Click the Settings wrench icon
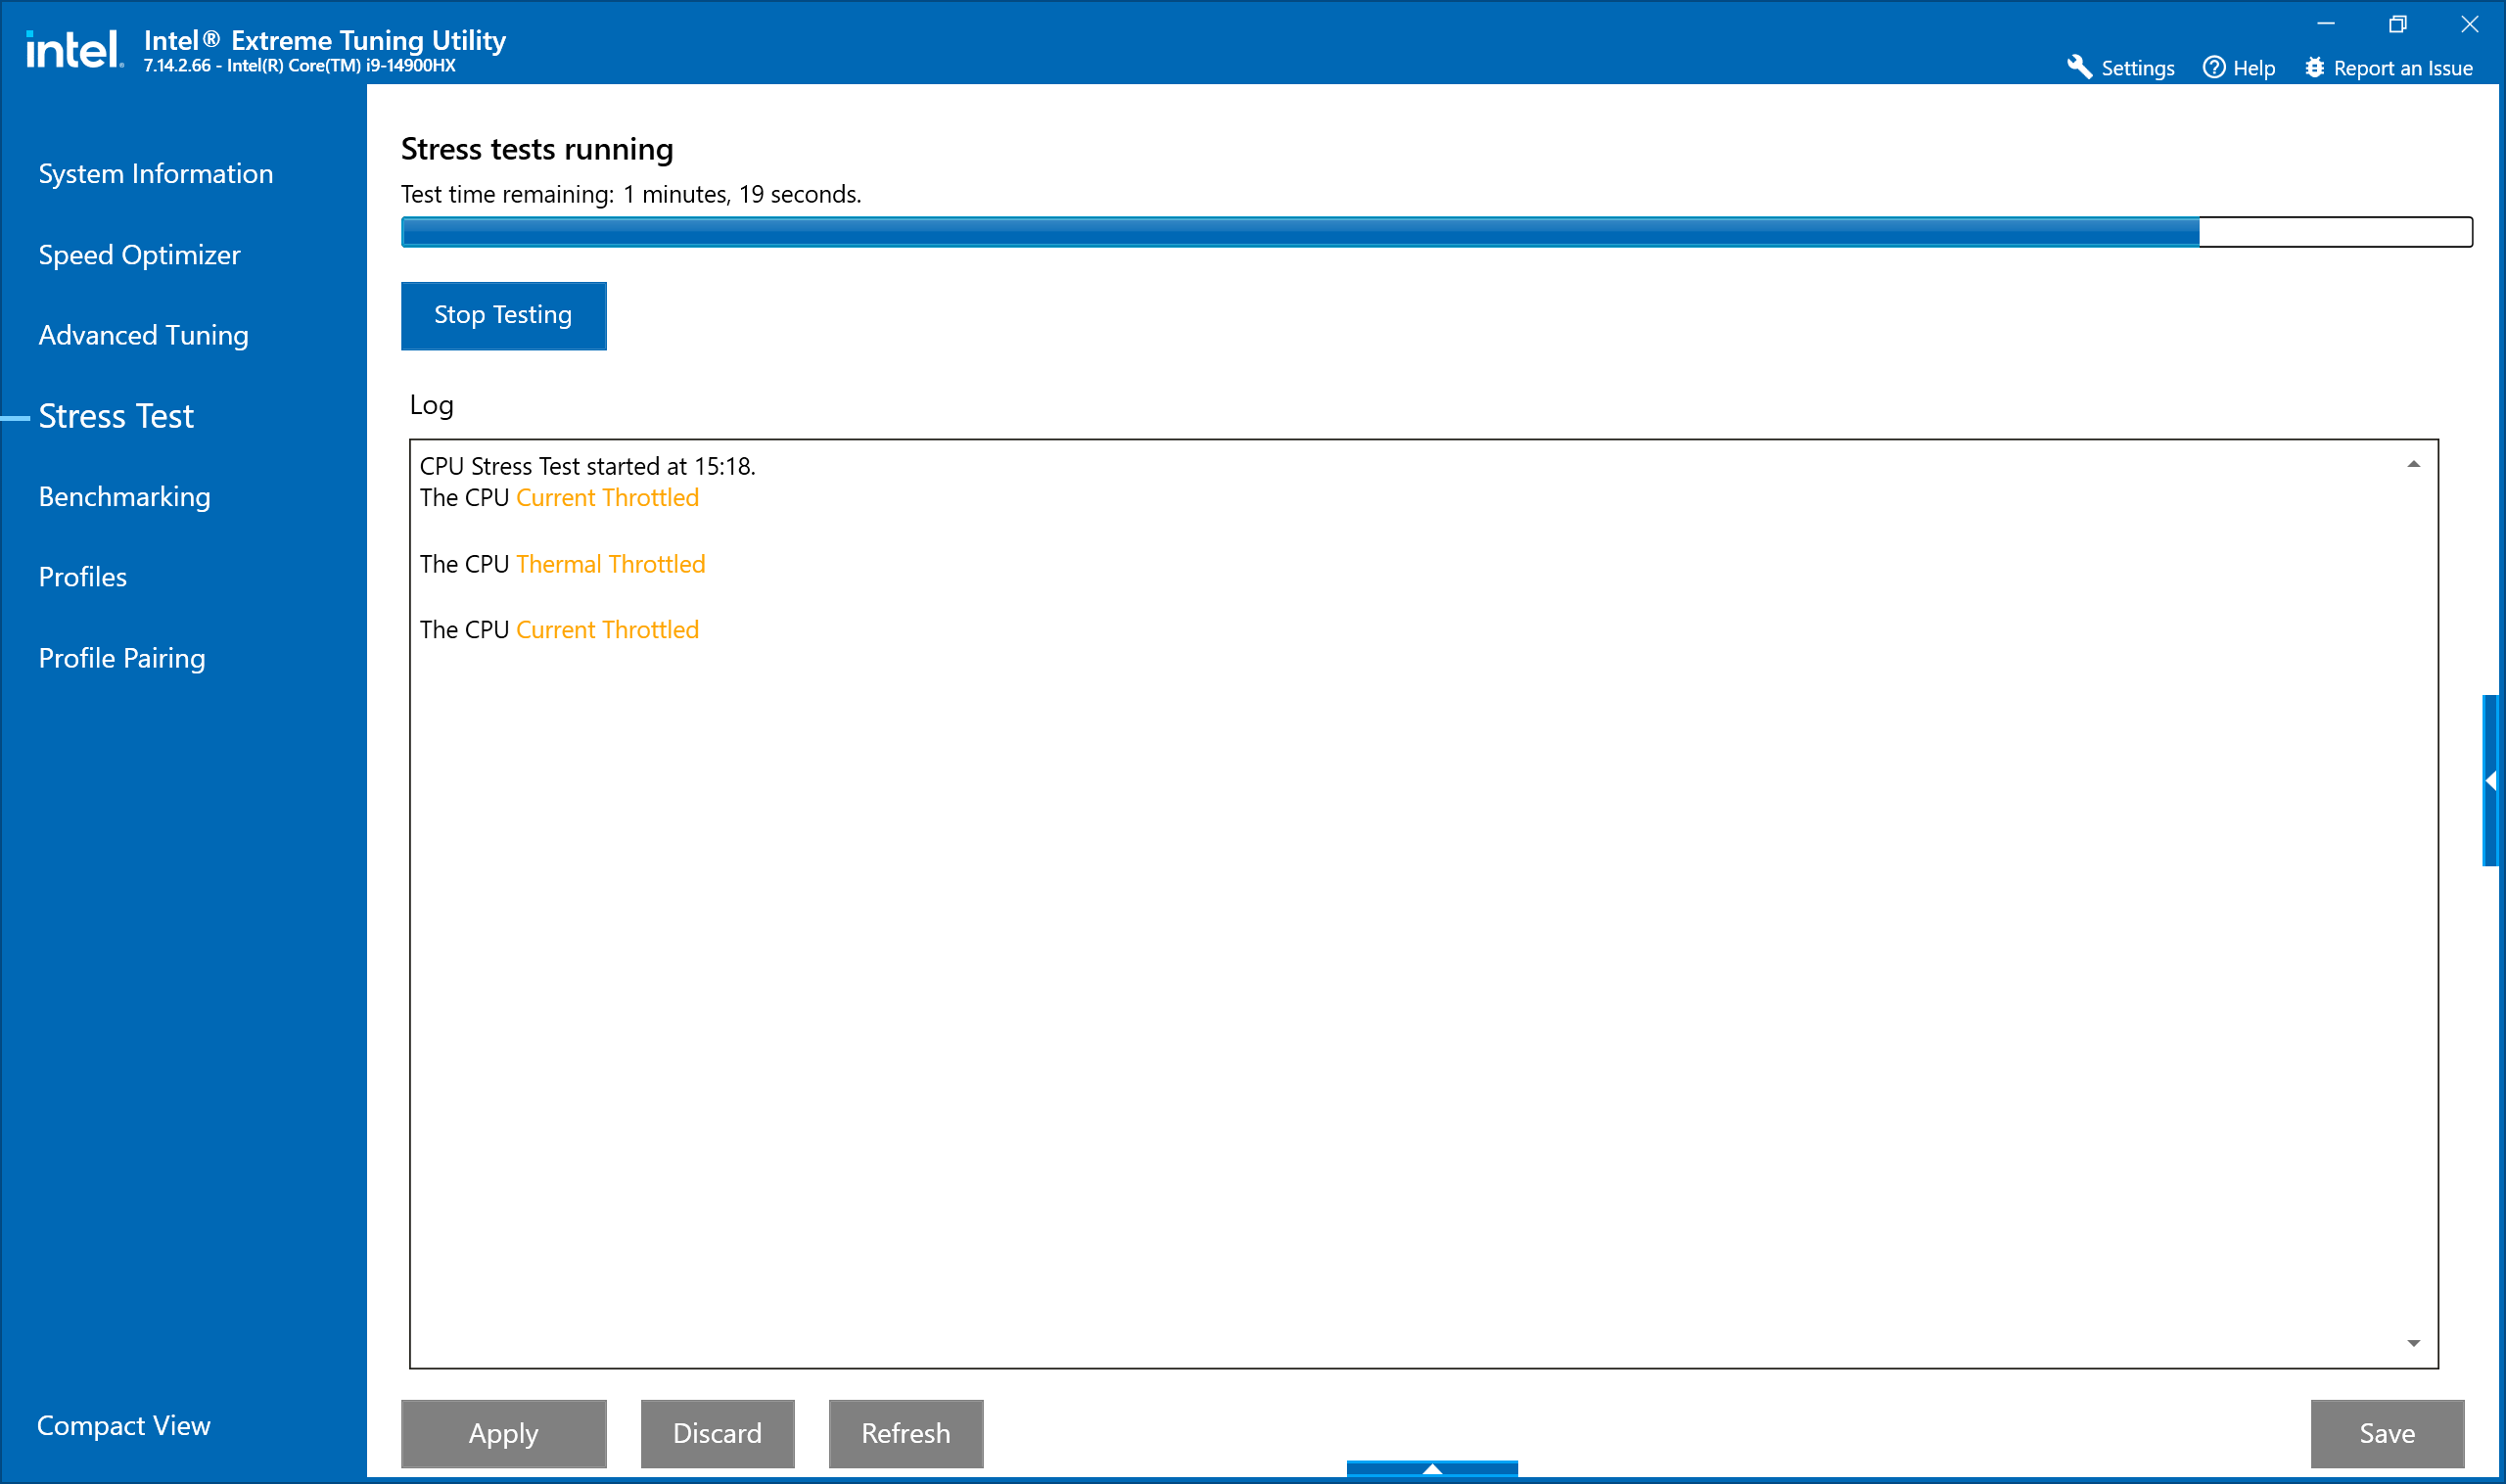2506x1484 pixels. point(2079,67)
